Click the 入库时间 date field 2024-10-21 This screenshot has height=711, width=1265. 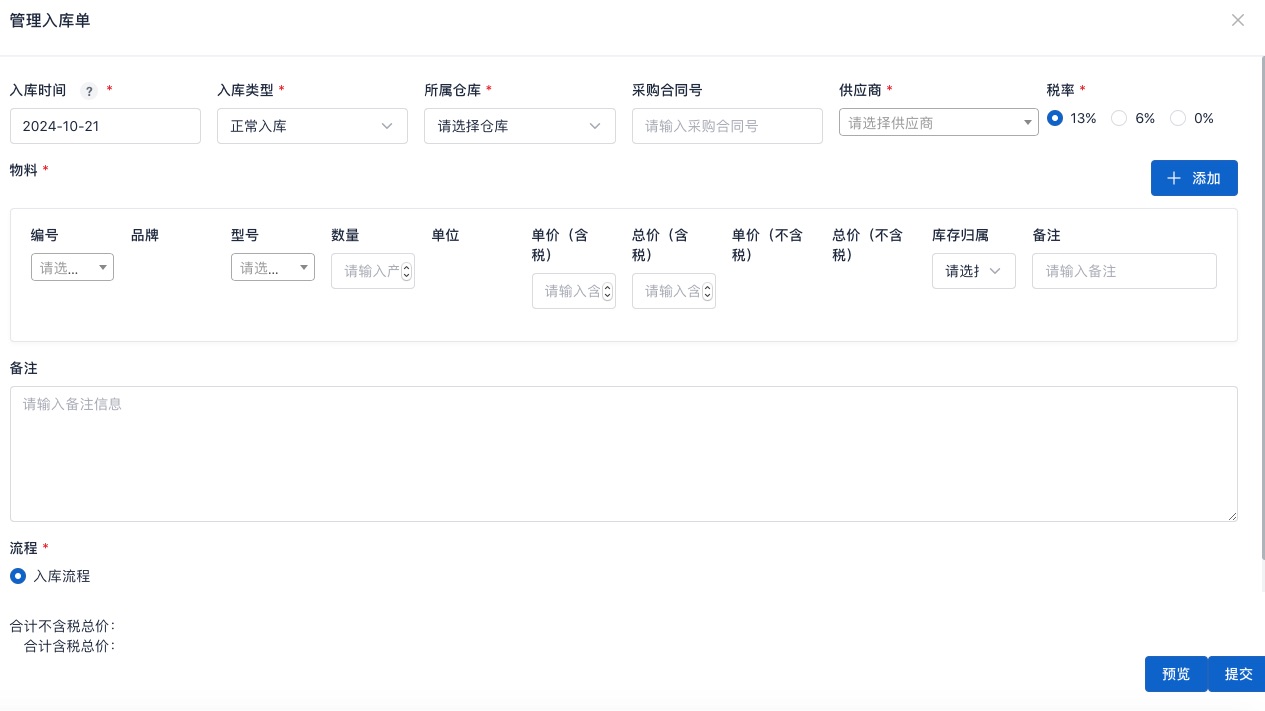(x=105, y=126)
